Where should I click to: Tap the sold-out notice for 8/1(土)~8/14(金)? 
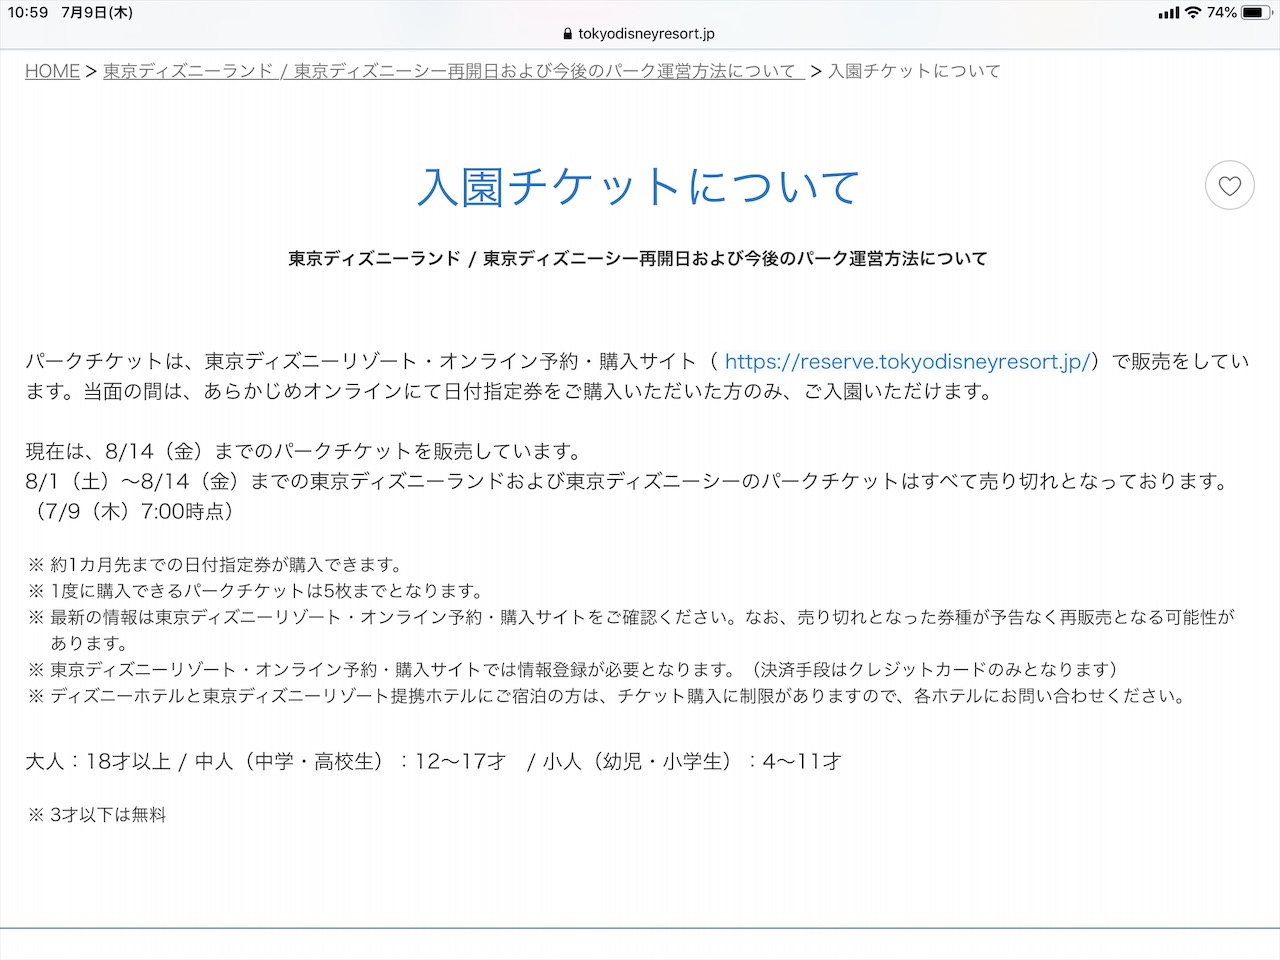629,481
